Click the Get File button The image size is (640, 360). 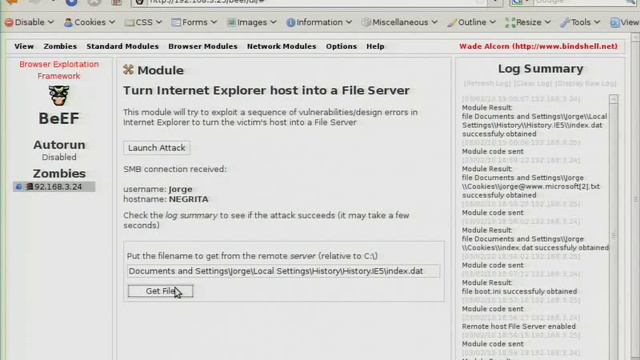(x=160, y=291)
